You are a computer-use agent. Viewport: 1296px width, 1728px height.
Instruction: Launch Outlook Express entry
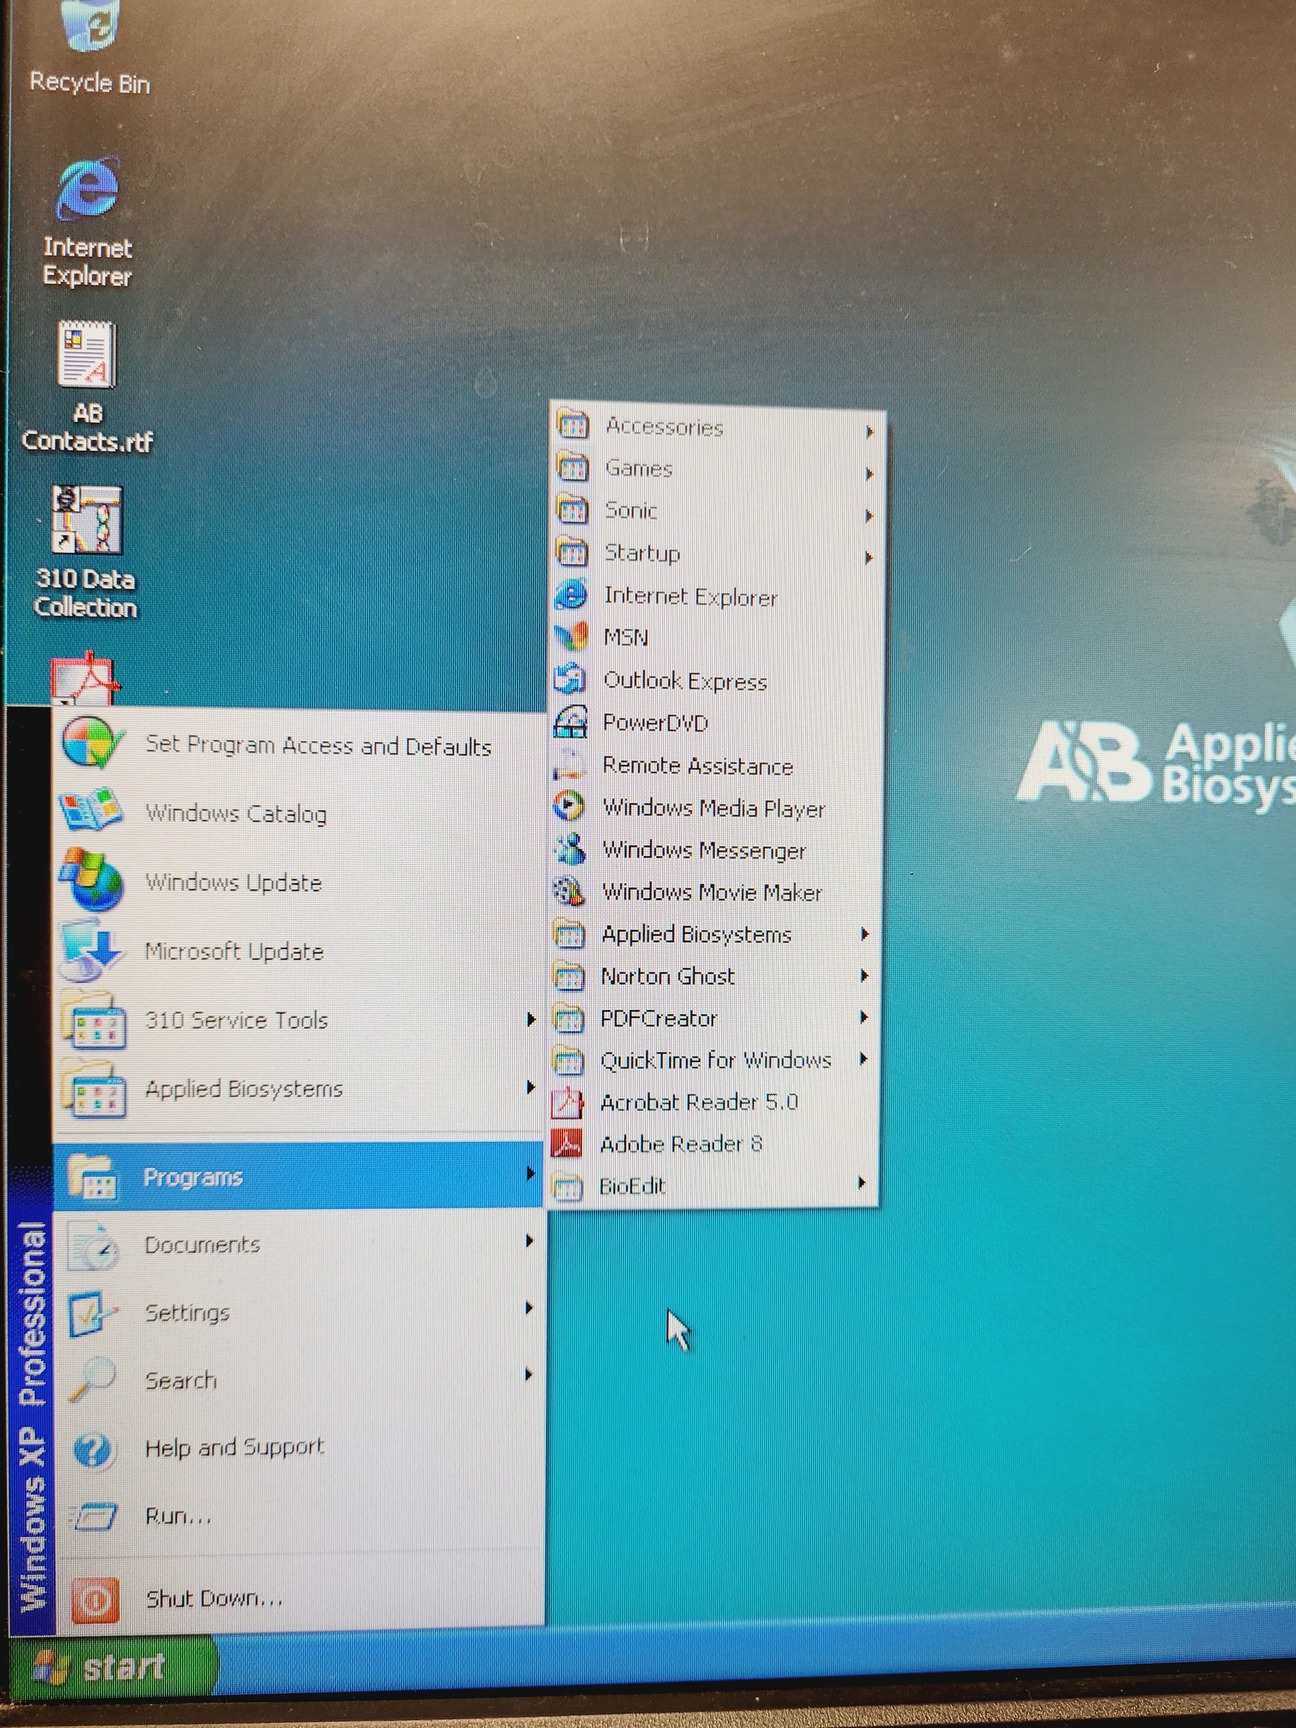(716, 680)
